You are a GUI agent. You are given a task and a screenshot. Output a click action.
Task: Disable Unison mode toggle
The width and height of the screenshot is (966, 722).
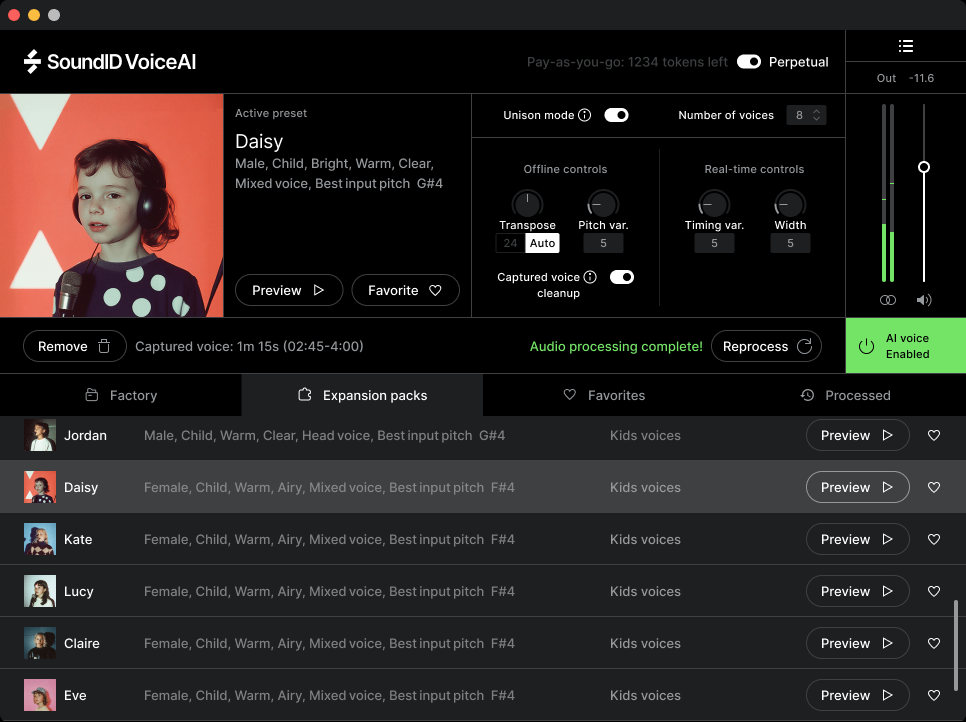[x=616, y=115]
